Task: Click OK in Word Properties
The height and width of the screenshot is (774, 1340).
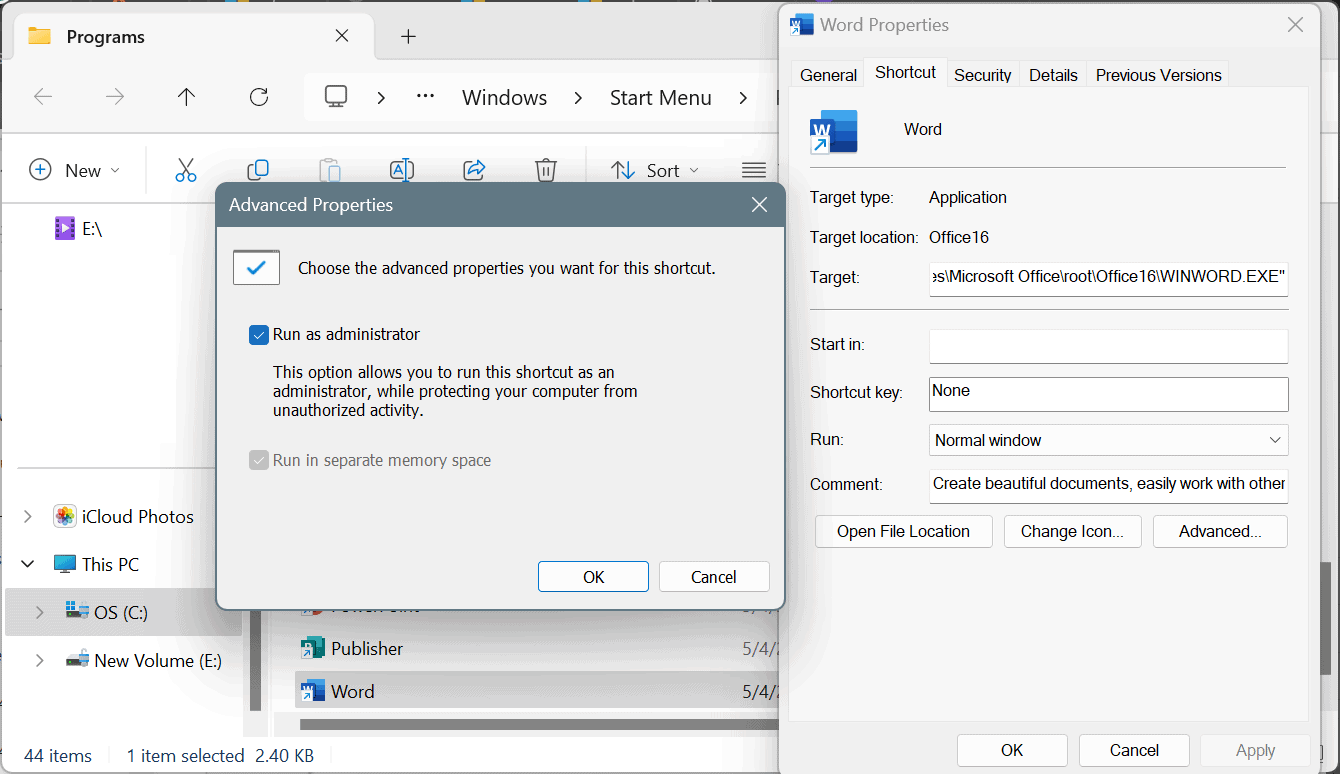Action: [x=1012, y=750]
